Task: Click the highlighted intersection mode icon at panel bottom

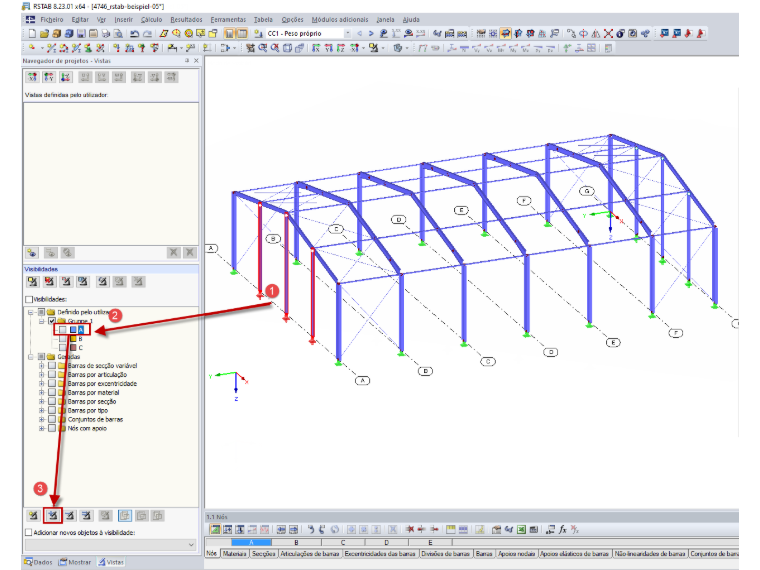Action: coord(125,515)
